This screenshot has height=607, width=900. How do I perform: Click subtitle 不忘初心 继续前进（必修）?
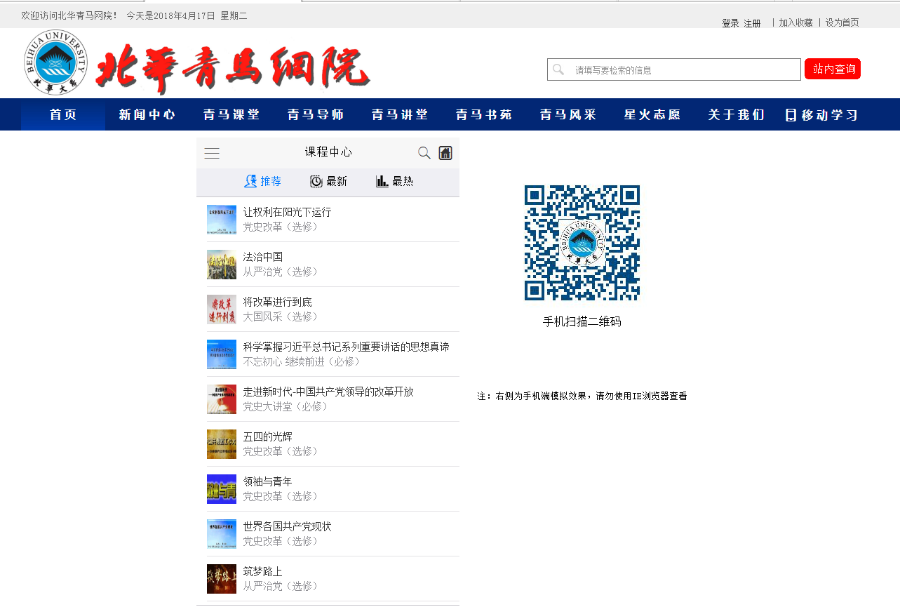coord(301,361)
